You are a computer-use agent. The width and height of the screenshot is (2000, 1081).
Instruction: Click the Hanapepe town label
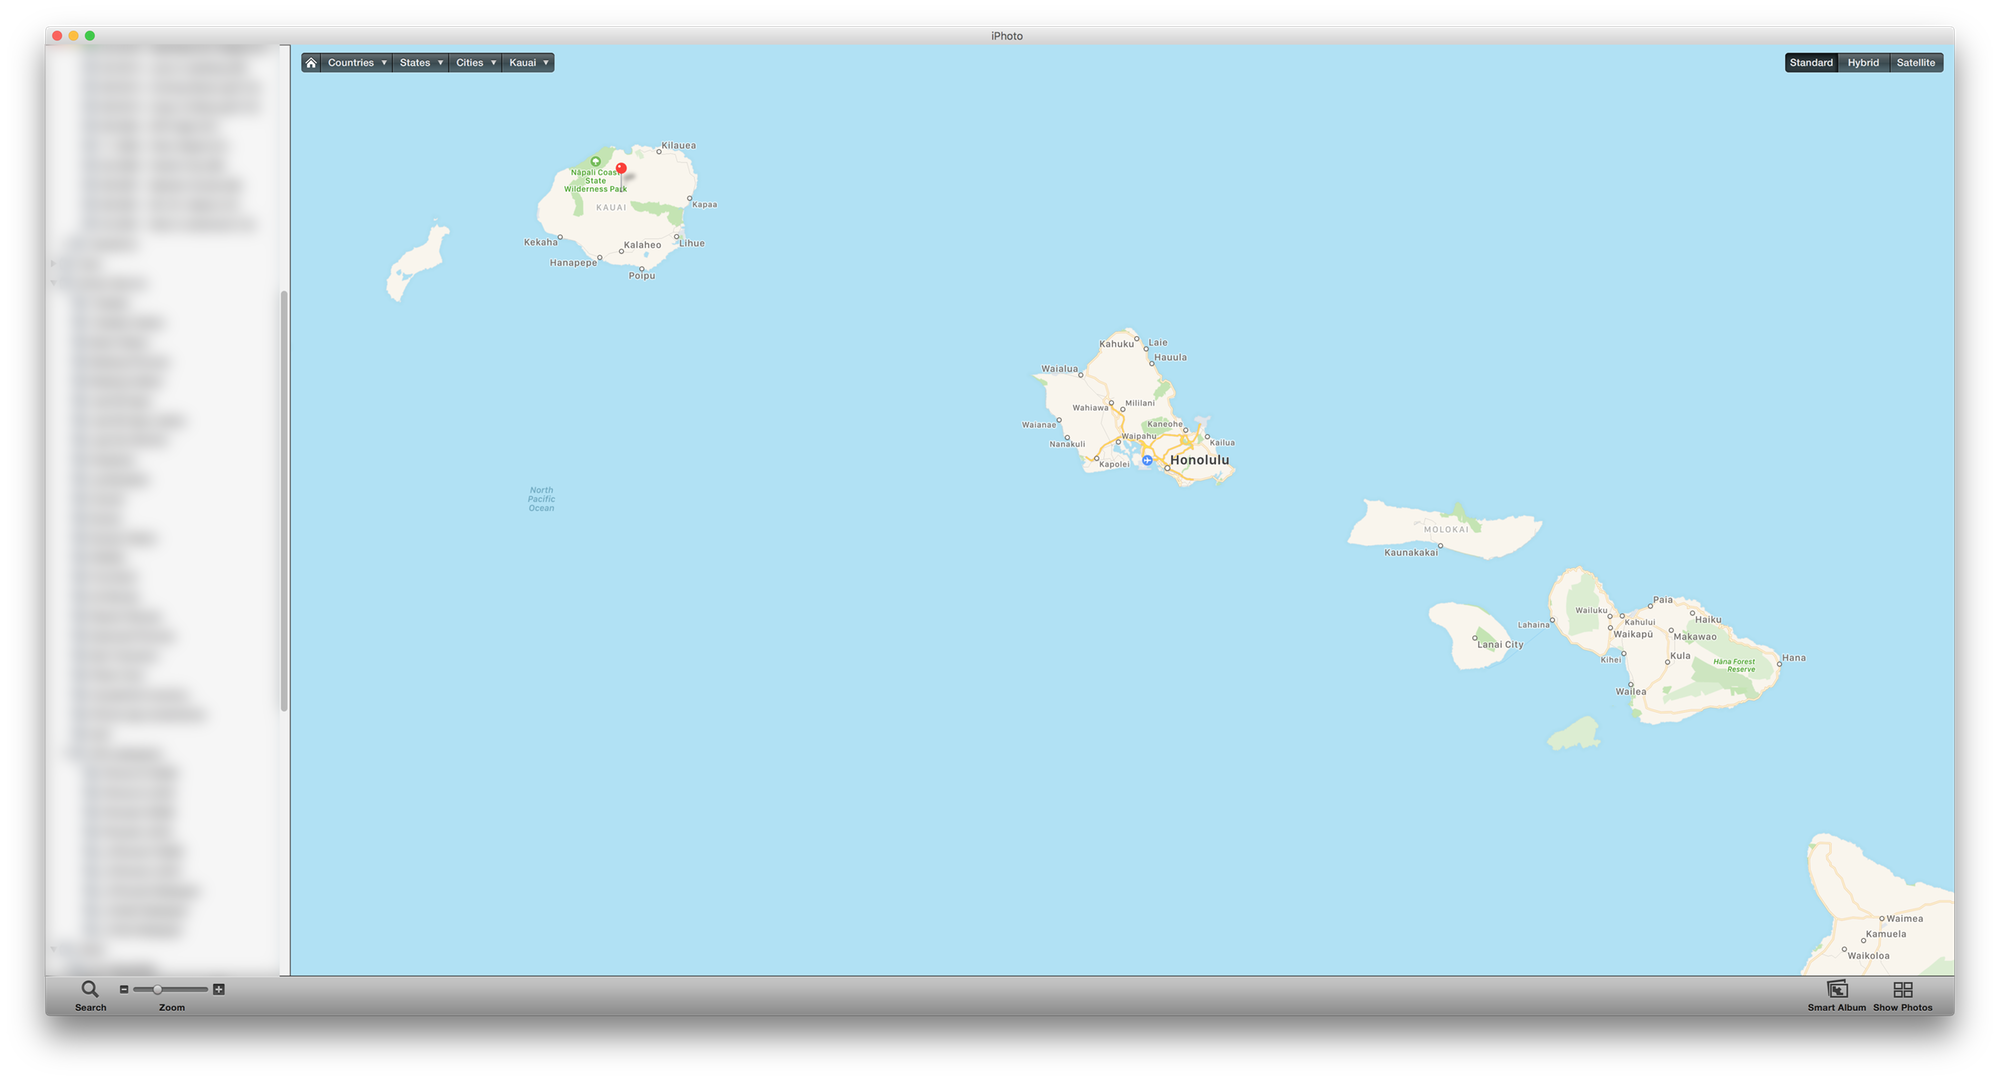click(573, 263)
